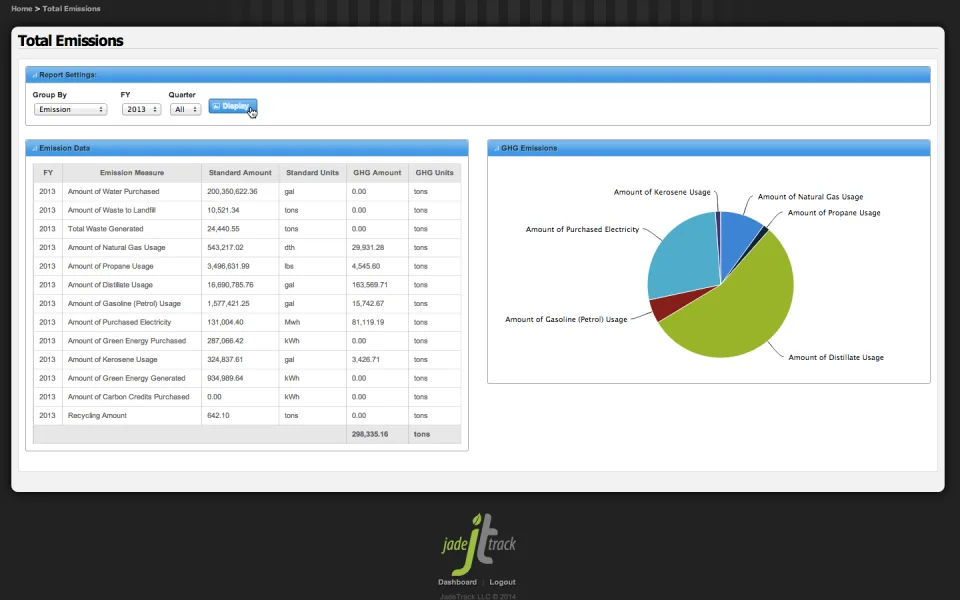This screenshot has width=960, height=600.
Task: Collapse the Report Settings panel icon
Action: tap(34, 75)
